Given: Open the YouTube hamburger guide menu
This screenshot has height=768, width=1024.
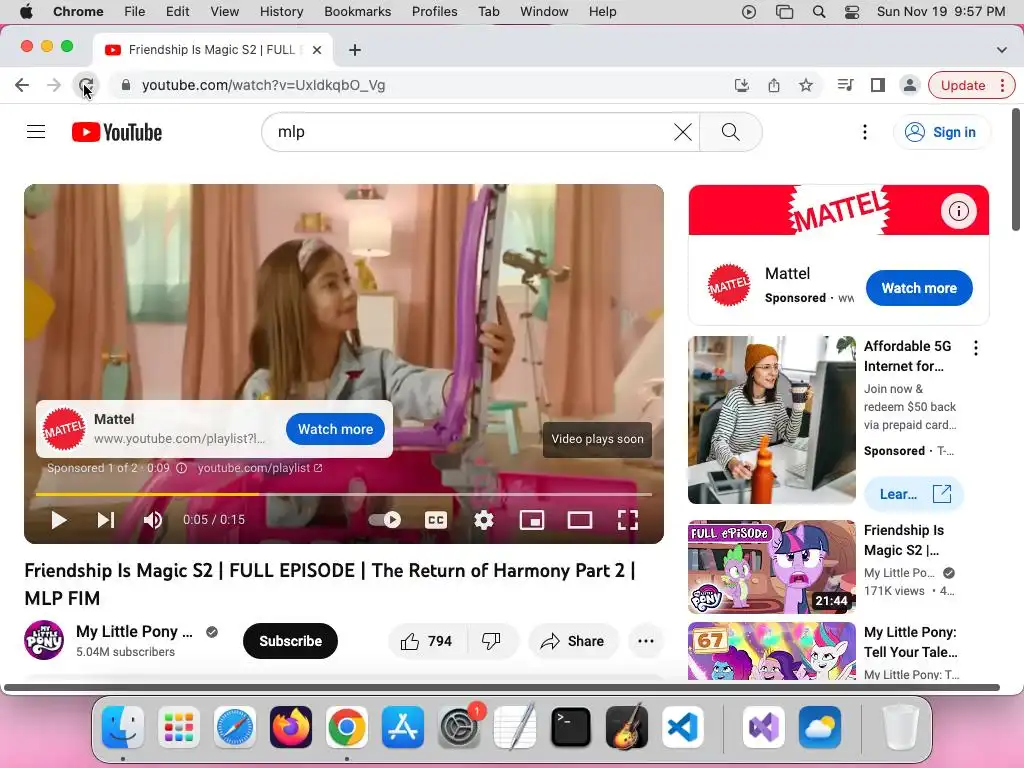Looking at the screenshot, I should [36, 132].
